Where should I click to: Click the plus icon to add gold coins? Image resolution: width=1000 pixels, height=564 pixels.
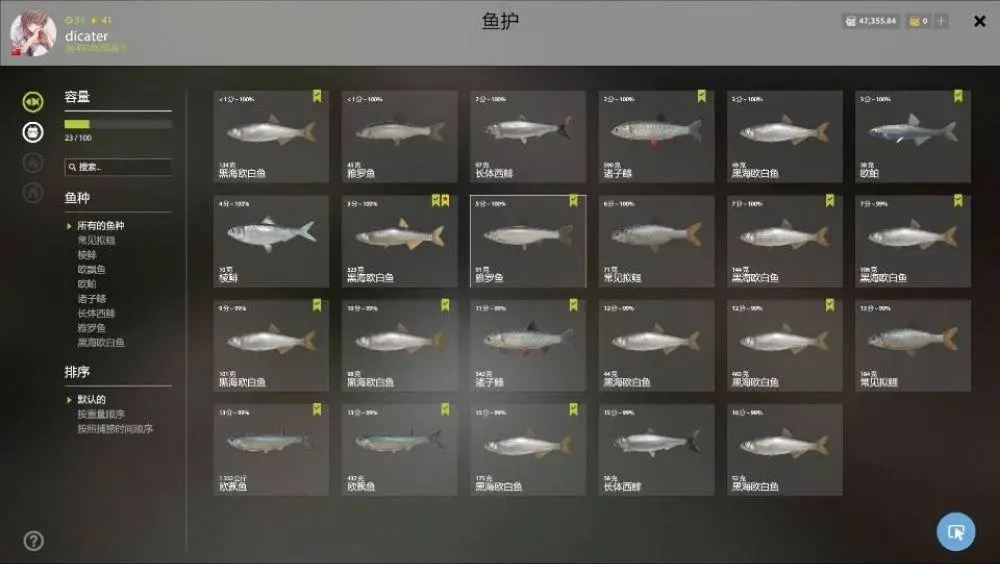pos(941,21)
